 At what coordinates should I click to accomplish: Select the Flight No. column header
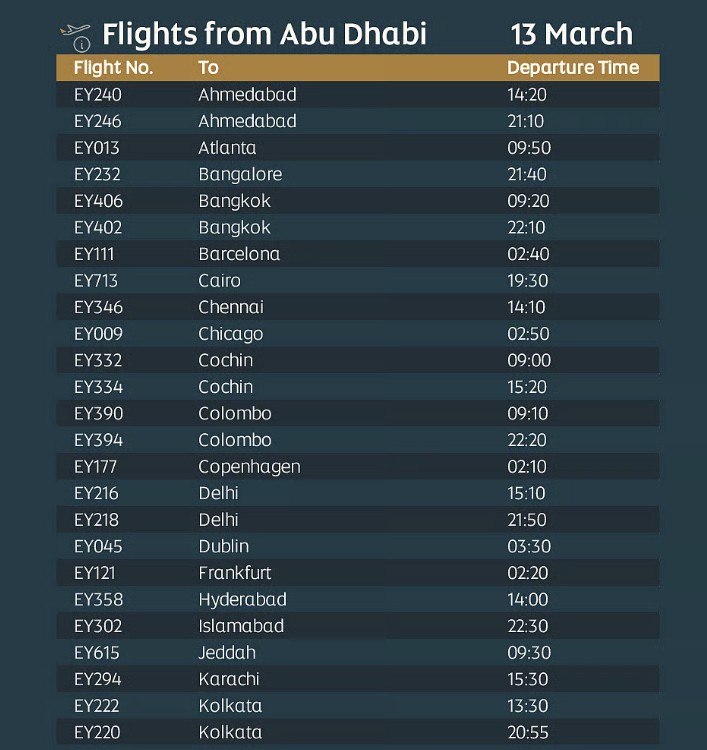(x=113, y=67)
